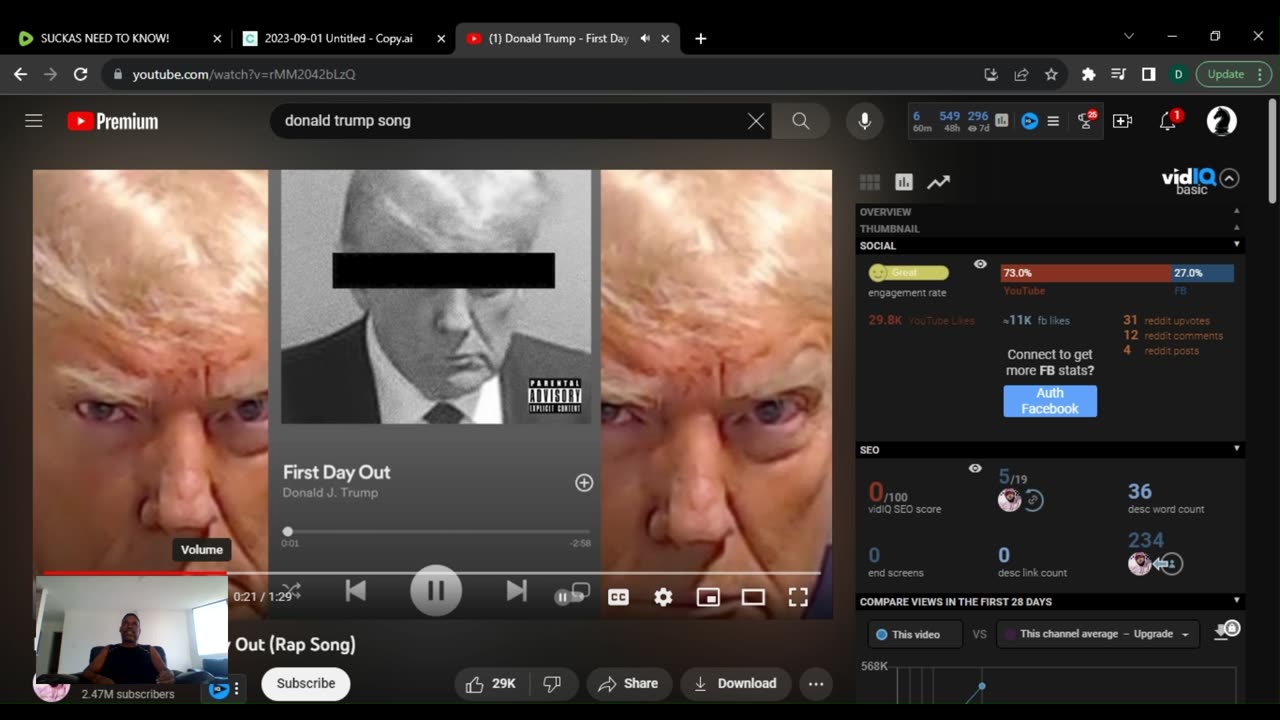Expand the OVERVIEW section

1050,212
